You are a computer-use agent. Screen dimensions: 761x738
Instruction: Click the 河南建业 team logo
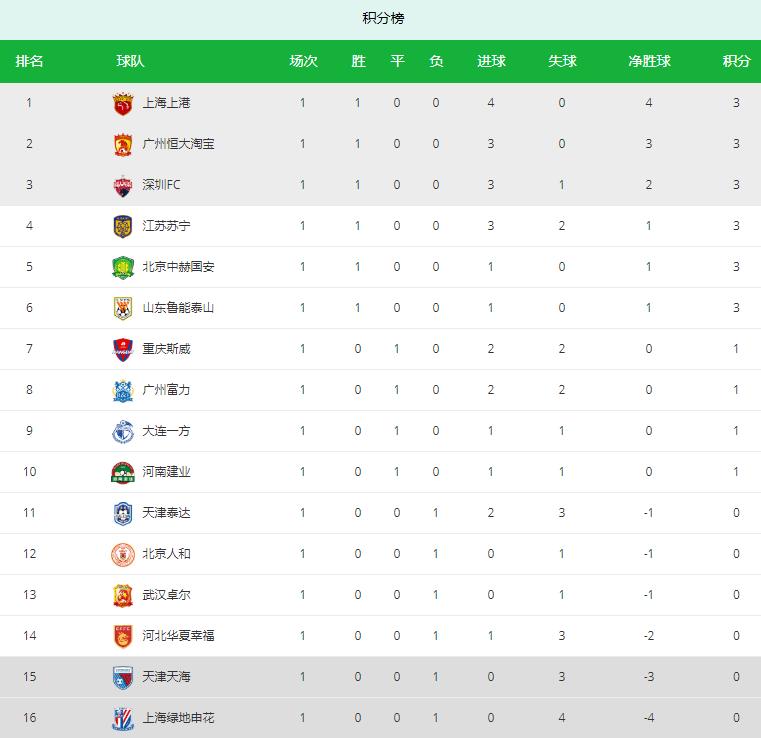pyautogui.click(x=122, y=472)
